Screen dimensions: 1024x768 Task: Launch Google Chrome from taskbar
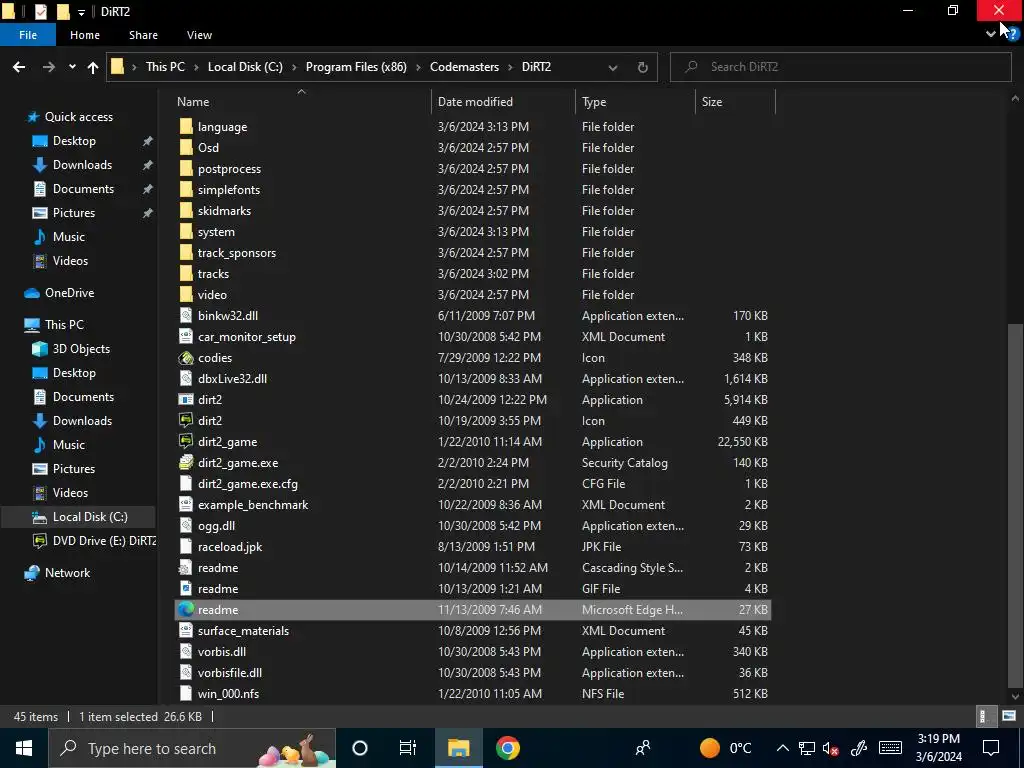507,748
